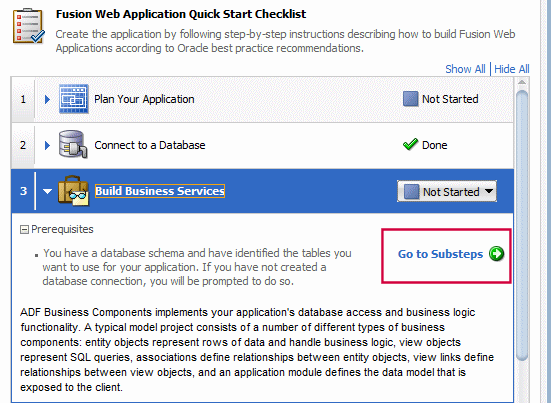Click the green checkmark Done status icon
Viewport: 551px width, 403px height.
tap(410, 144)
